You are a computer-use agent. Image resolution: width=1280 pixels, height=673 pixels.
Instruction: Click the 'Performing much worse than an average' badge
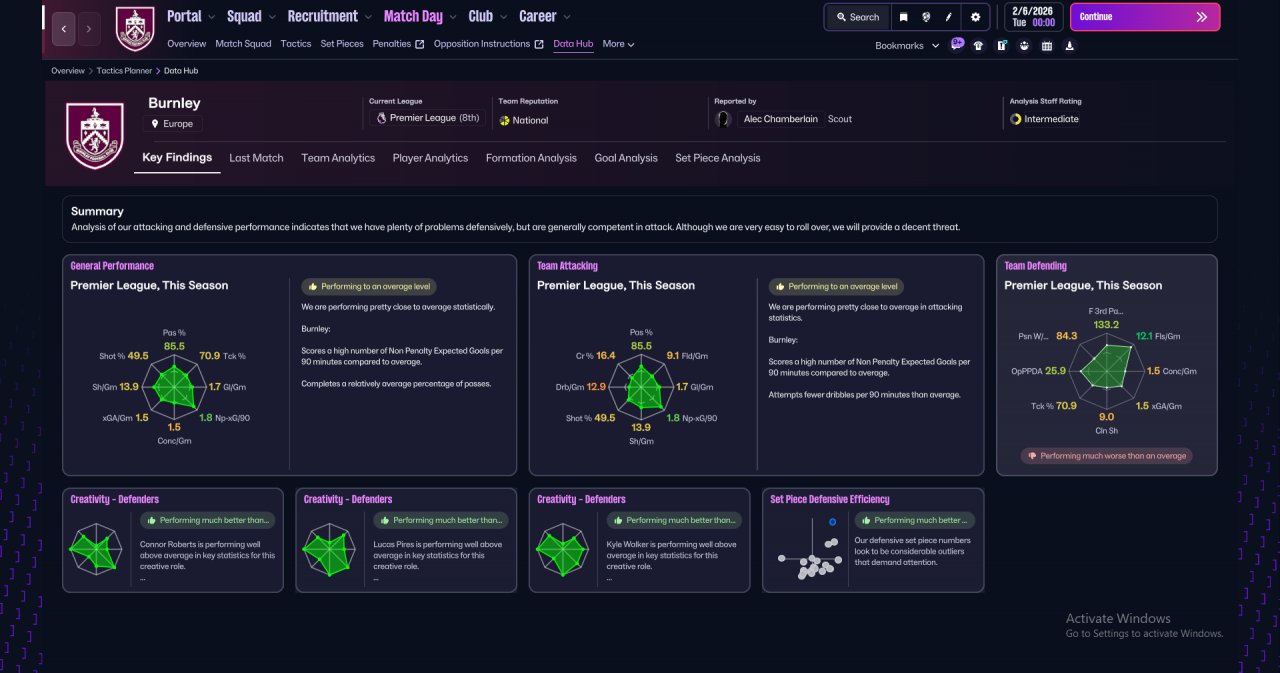(x=1107, y=456)
